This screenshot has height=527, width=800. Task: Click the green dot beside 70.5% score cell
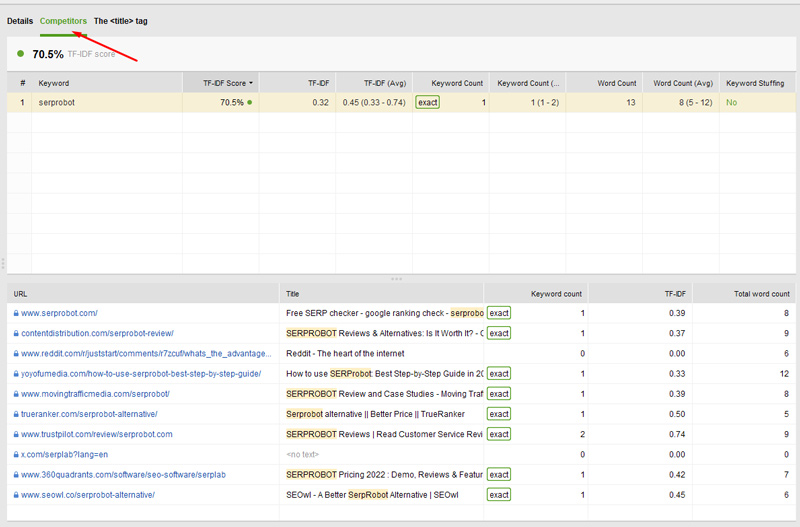point(249,103)
